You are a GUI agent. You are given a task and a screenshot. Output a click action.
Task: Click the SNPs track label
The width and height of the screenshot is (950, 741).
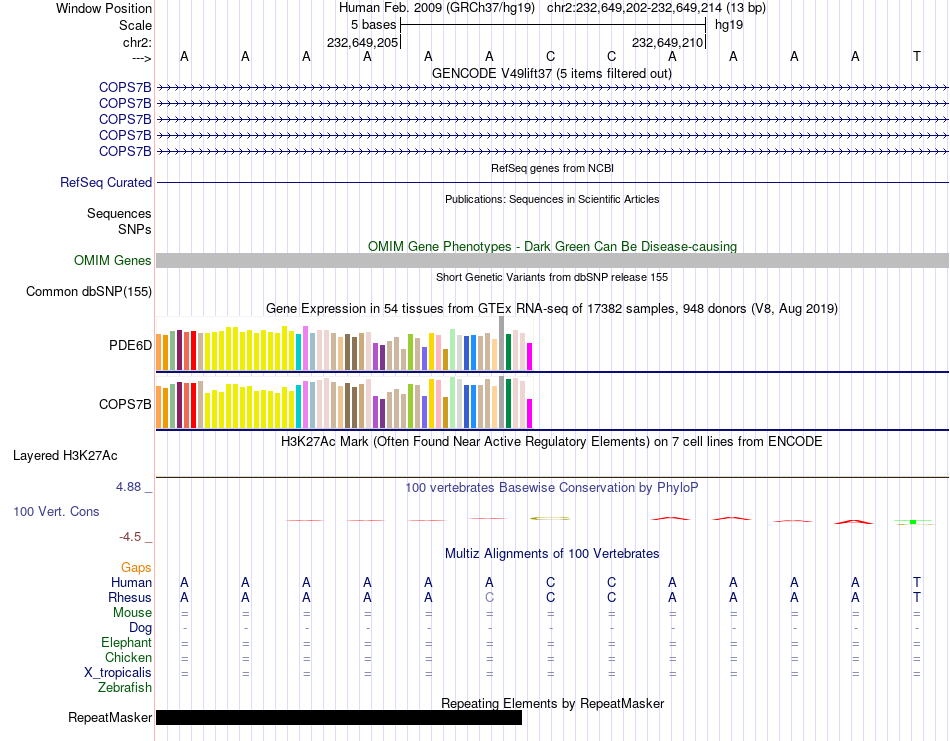(x=135, y=230)
